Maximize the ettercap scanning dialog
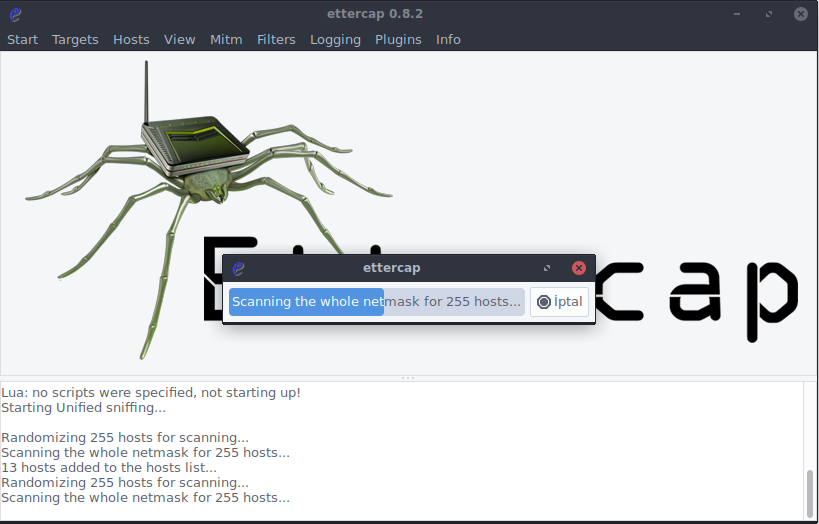The width and height of the screenshot is (819, 524). 547,268
